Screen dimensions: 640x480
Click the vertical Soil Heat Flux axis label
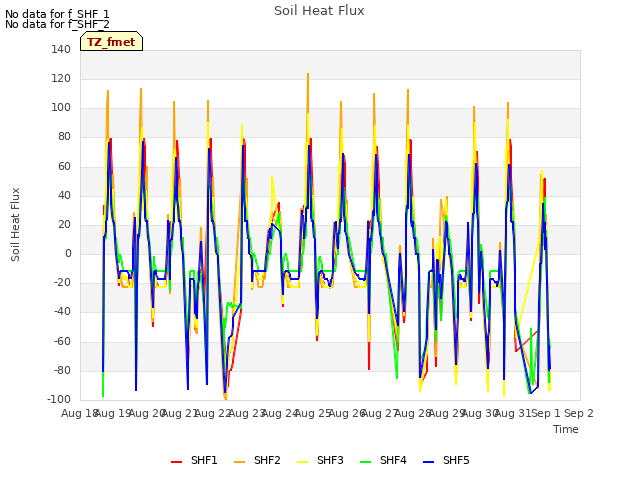15,224
